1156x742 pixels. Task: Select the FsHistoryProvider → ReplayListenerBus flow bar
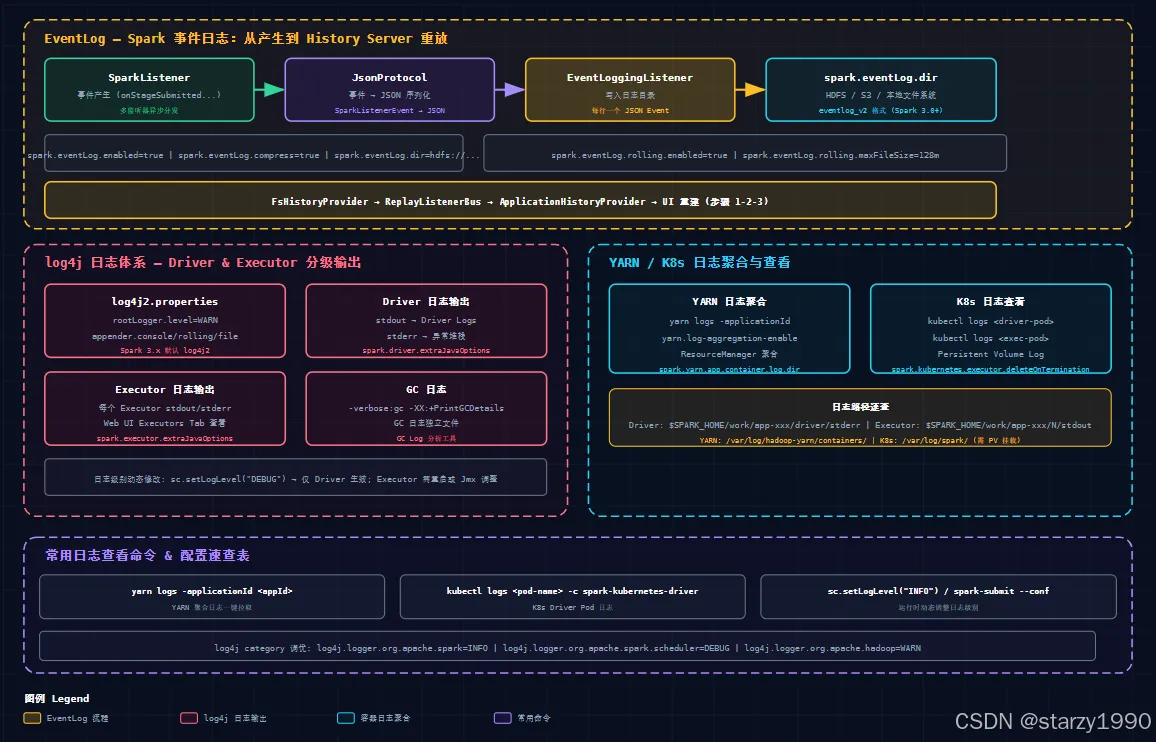coord(520,201)
